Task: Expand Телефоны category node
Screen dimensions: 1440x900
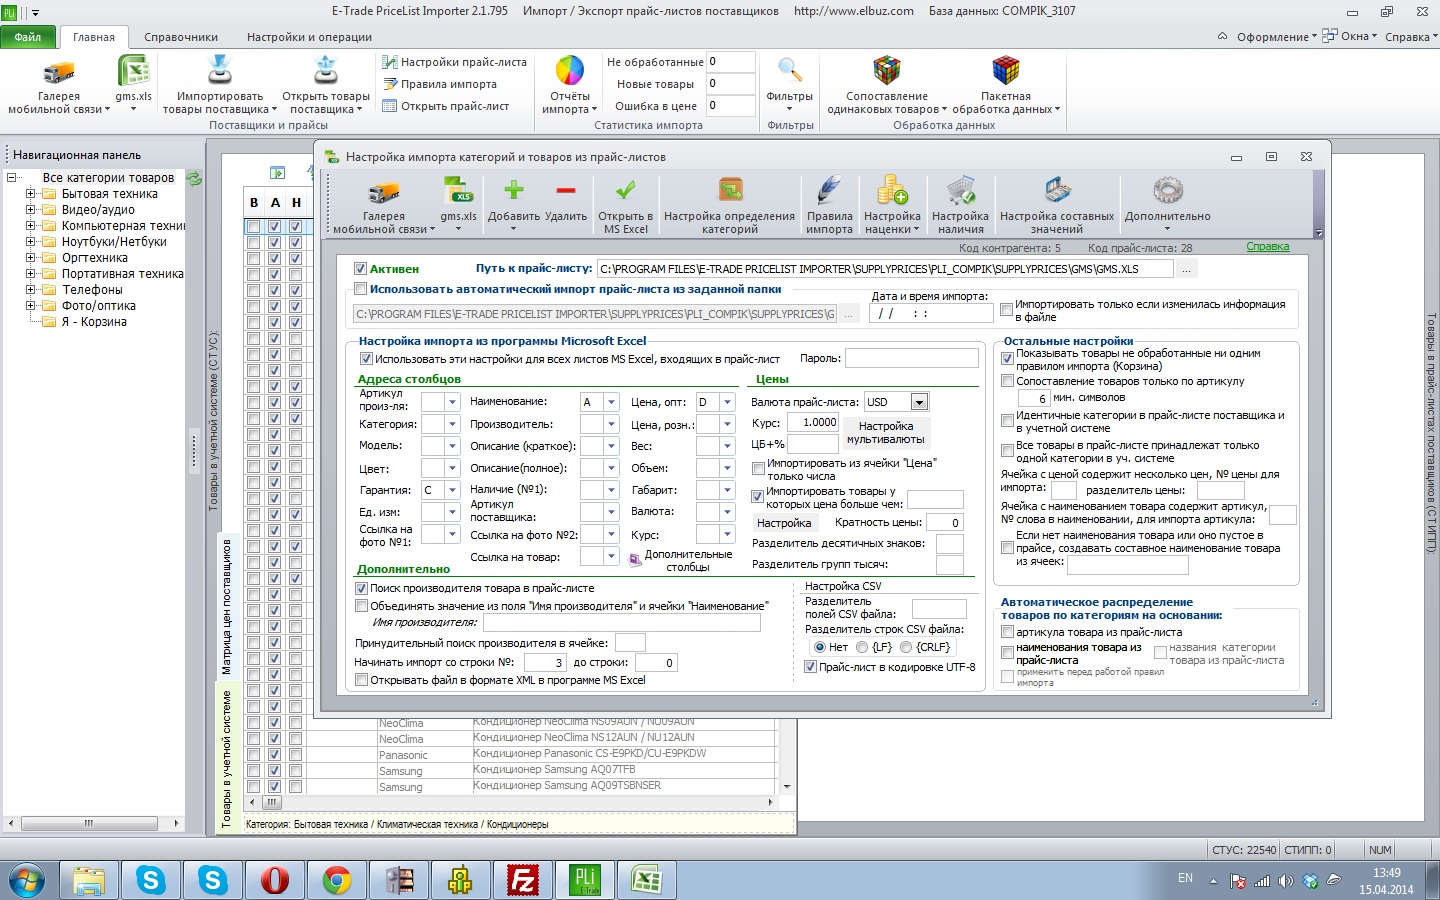Action: [30, 290]
